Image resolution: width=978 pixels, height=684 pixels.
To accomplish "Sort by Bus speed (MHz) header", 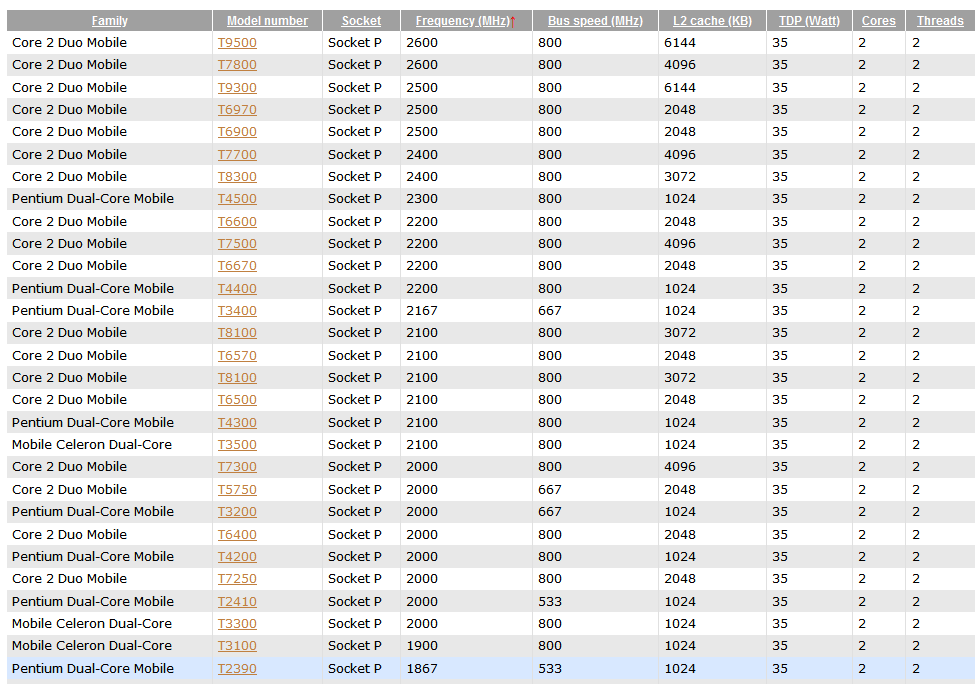I will click(595, 21).
